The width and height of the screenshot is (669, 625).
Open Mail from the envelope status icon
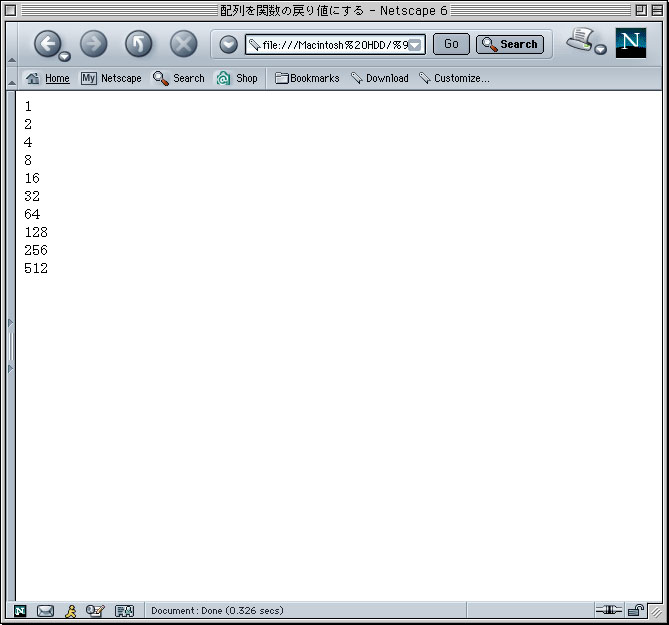pos(45,611)
